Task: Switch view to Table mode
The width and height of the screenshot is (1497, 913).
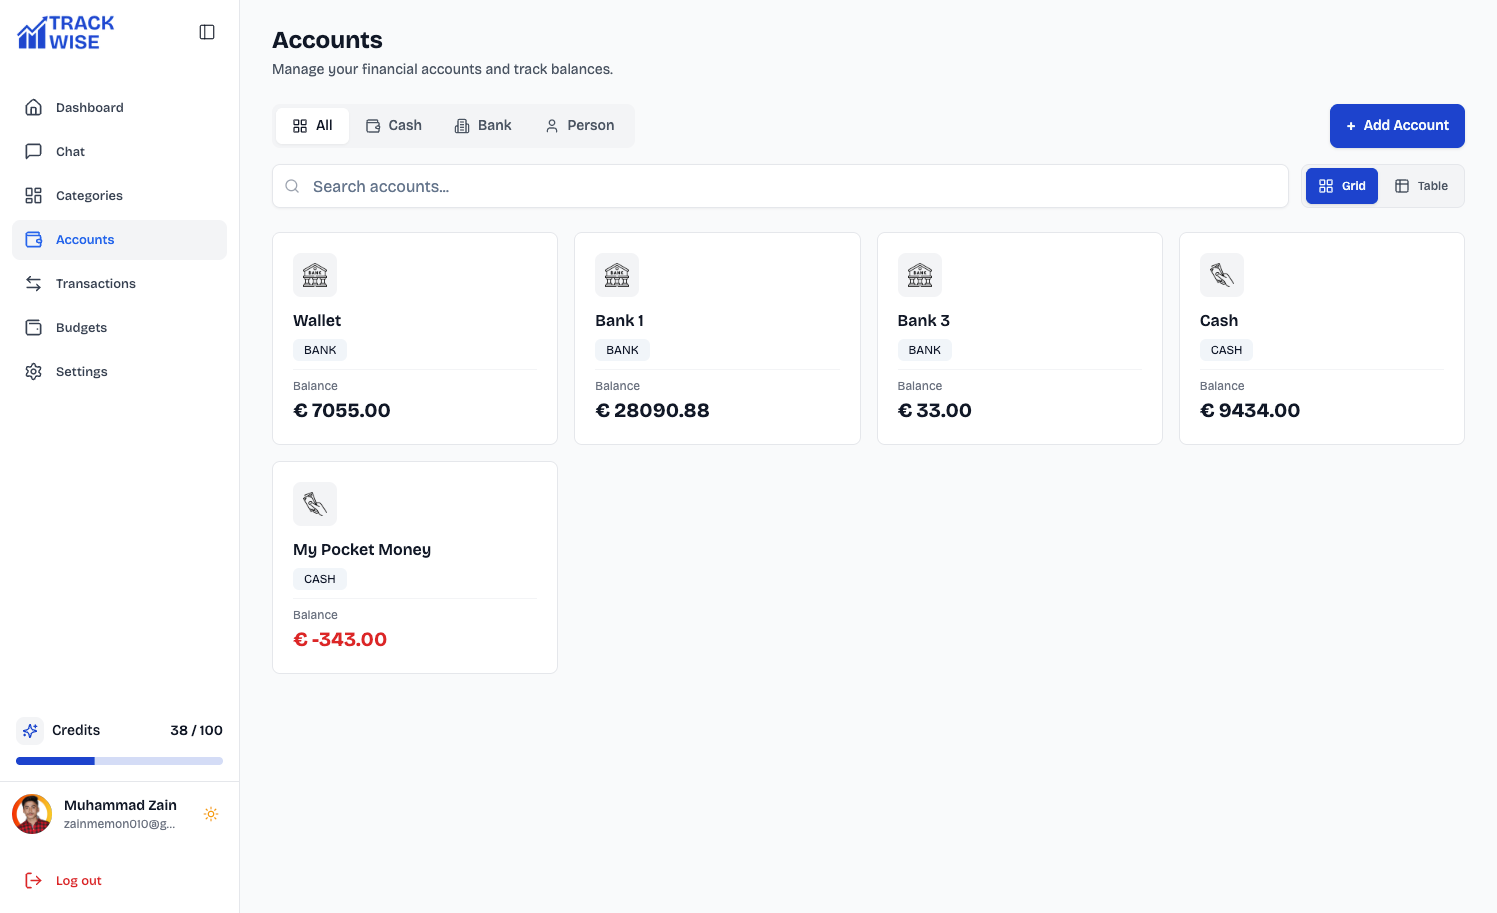Action: [x=1421, y=185]
